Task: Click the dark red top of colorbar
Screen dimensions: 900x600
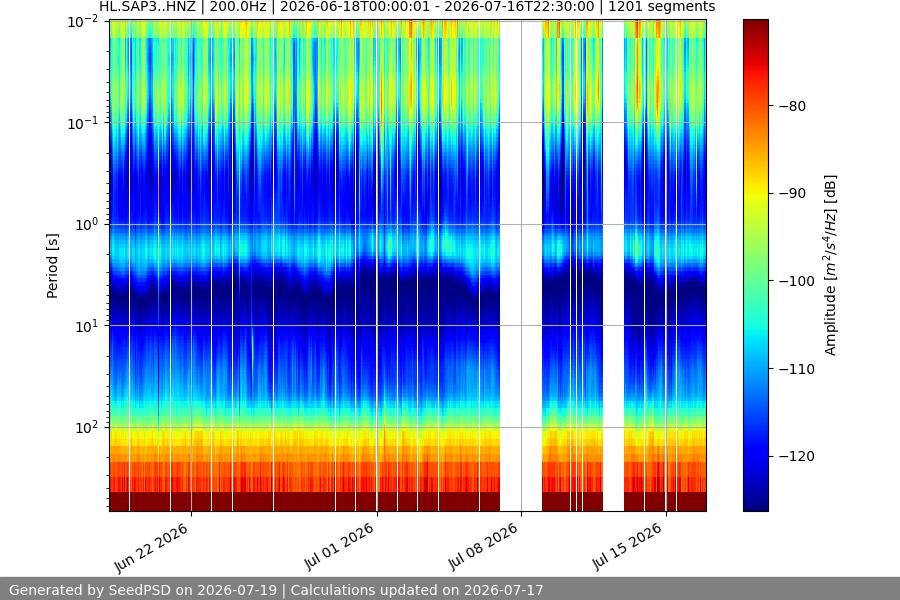Action: [755, 29]
